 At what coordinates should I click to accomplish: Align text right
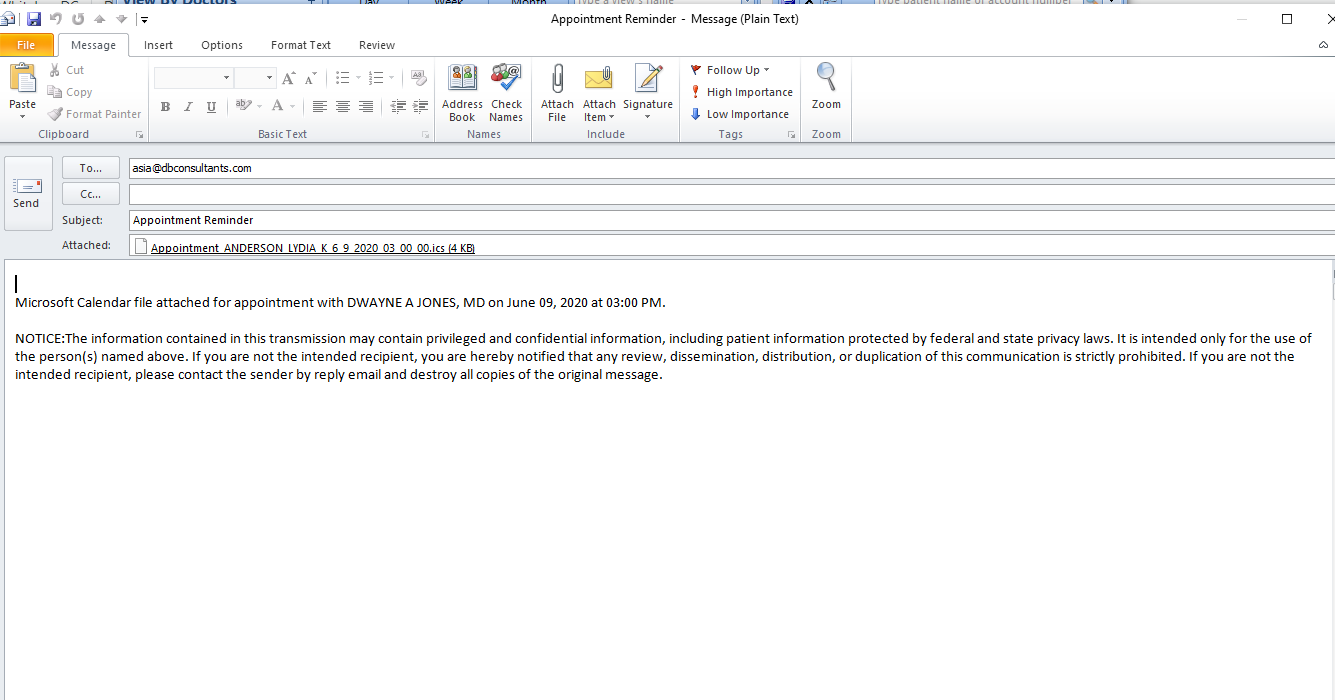(x=366, y=107)
